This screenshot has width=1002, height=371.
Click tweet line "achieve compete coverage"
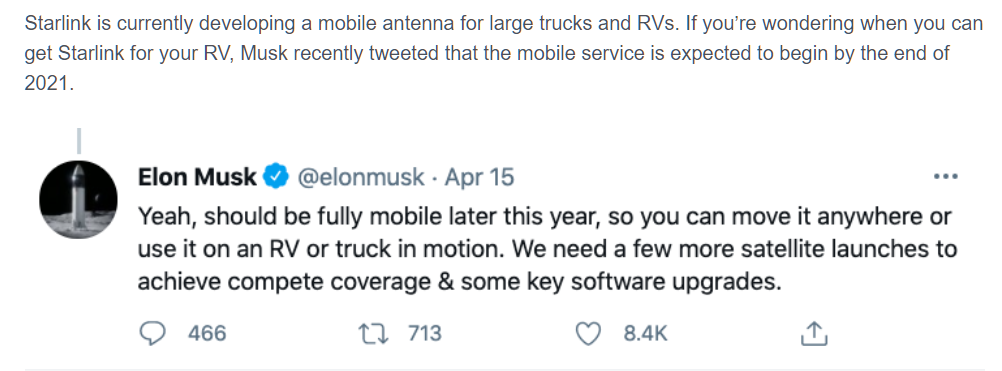tap(459, 282)
